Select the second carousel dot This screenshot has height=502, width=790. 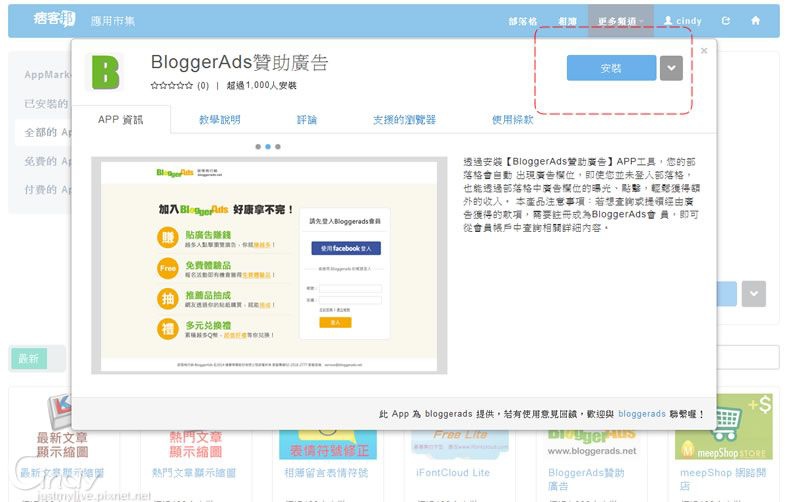(268, 147)
